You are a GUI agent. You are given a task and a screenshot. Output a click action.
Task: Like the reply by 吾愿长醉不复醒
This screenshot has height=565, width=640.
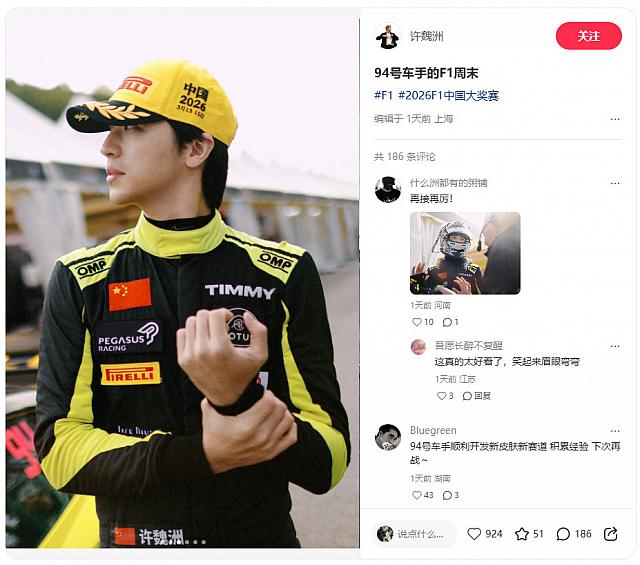pyautogui.click(x=442, y=396)
